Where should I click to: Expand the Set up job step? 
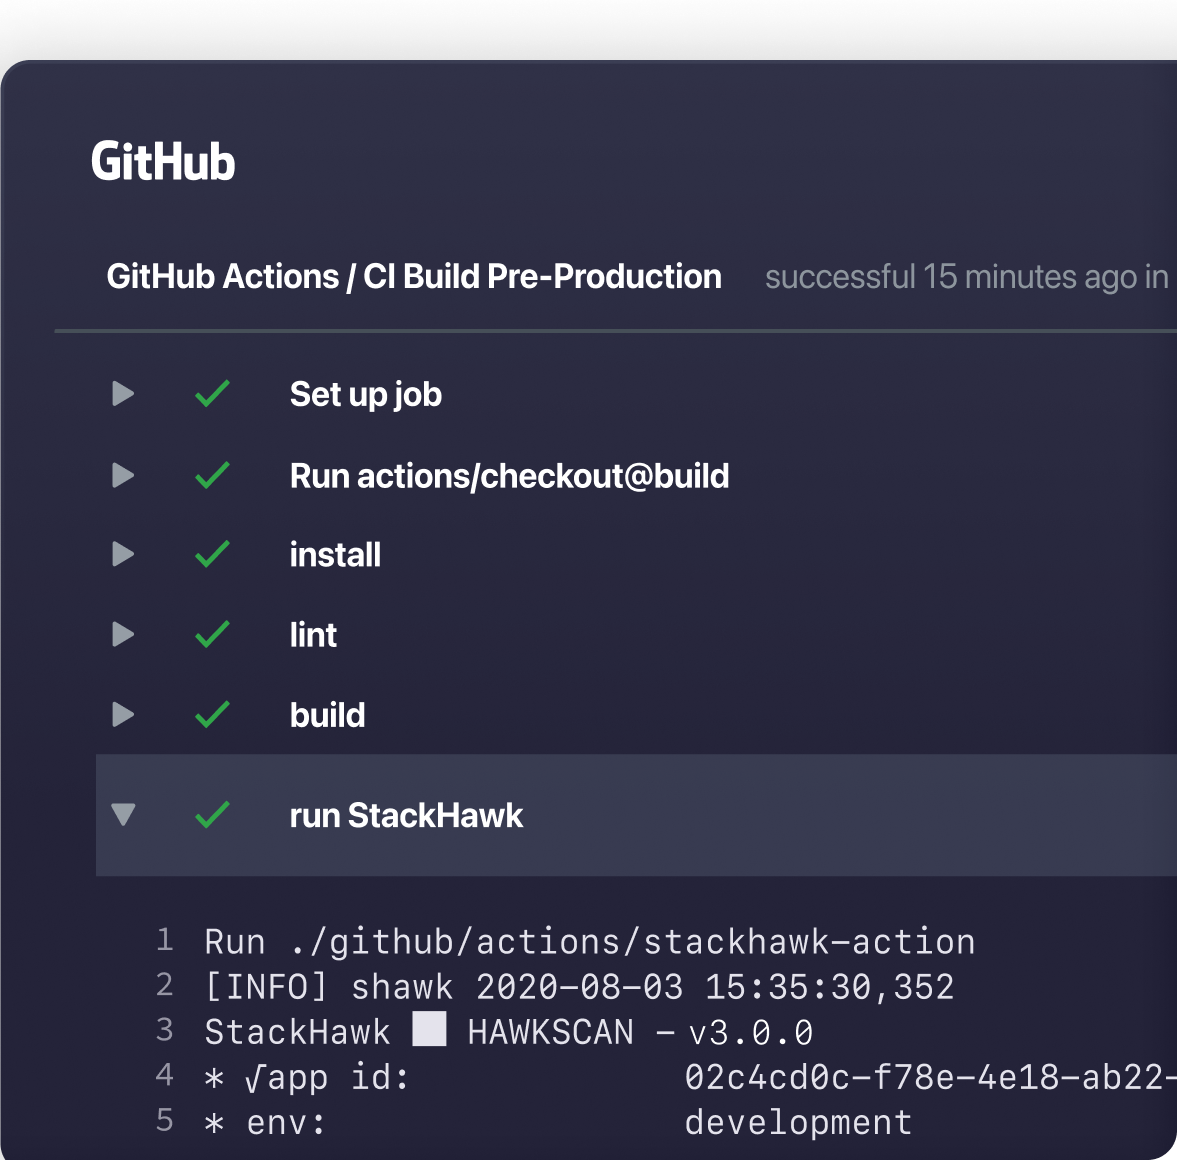pyautogui.click(x=122, y=394)
